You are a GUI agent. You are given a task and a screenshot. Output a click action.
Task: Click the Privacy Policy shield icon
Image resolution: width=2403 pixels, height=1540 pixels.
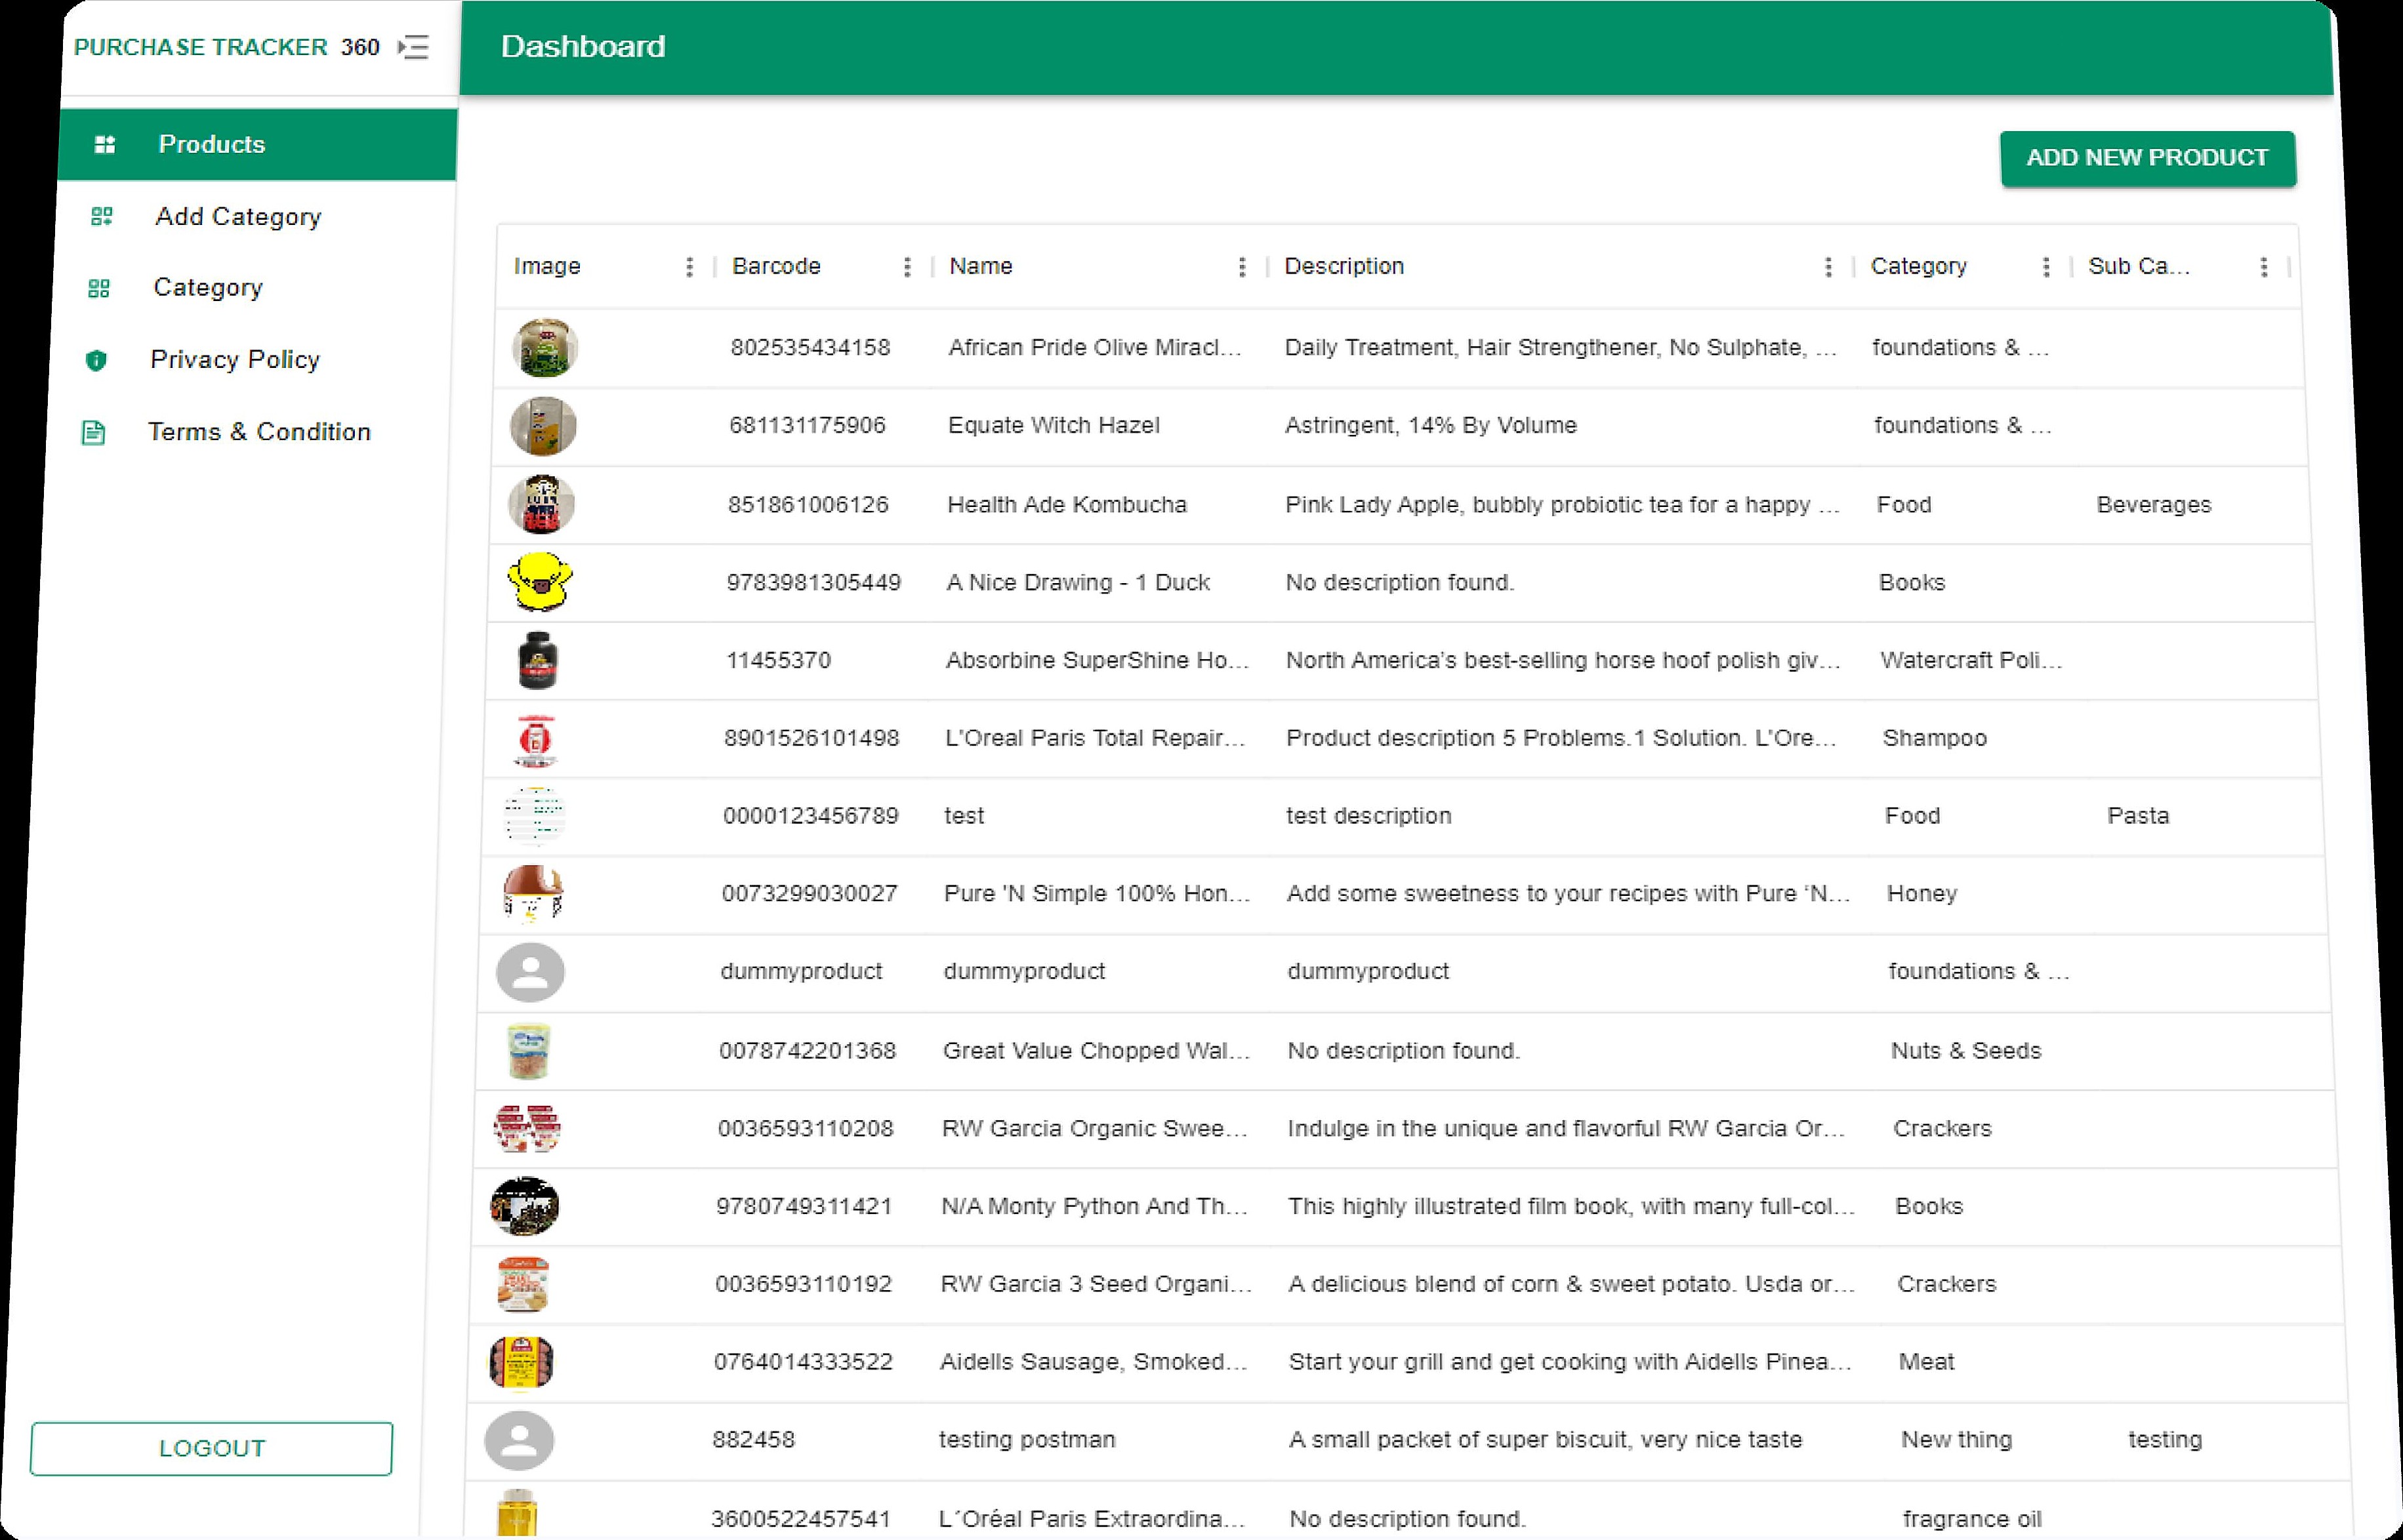[96, 360]
